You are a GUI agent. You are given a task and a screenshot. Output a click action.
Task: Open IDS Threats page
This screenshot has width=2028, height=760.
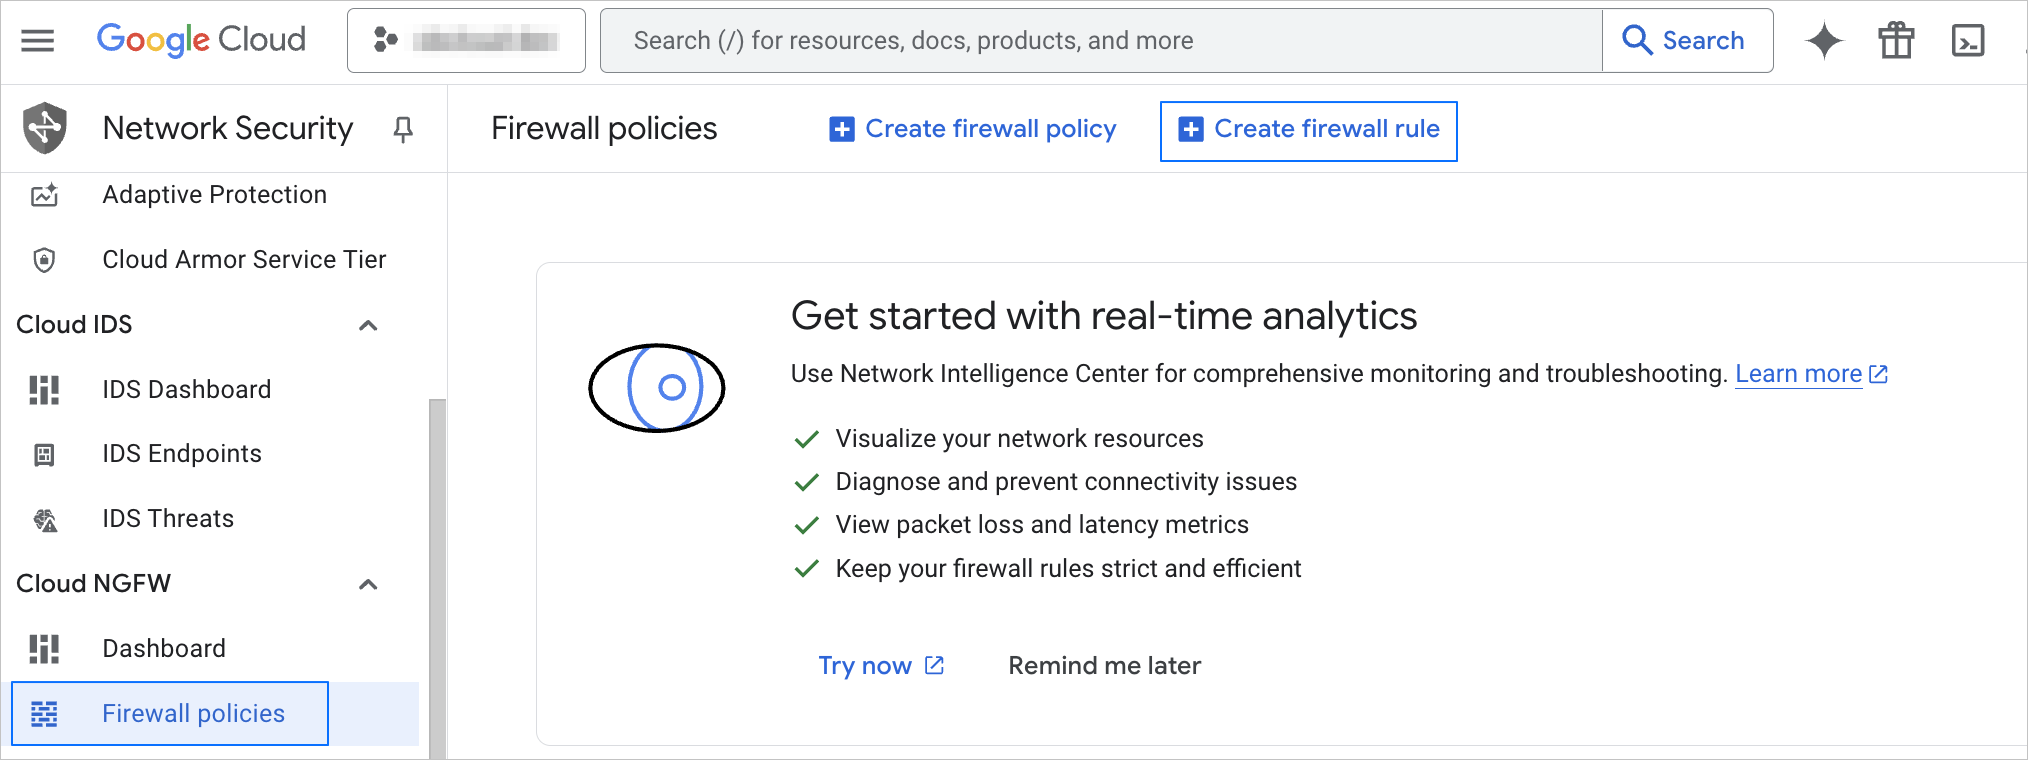coord(168,519)
